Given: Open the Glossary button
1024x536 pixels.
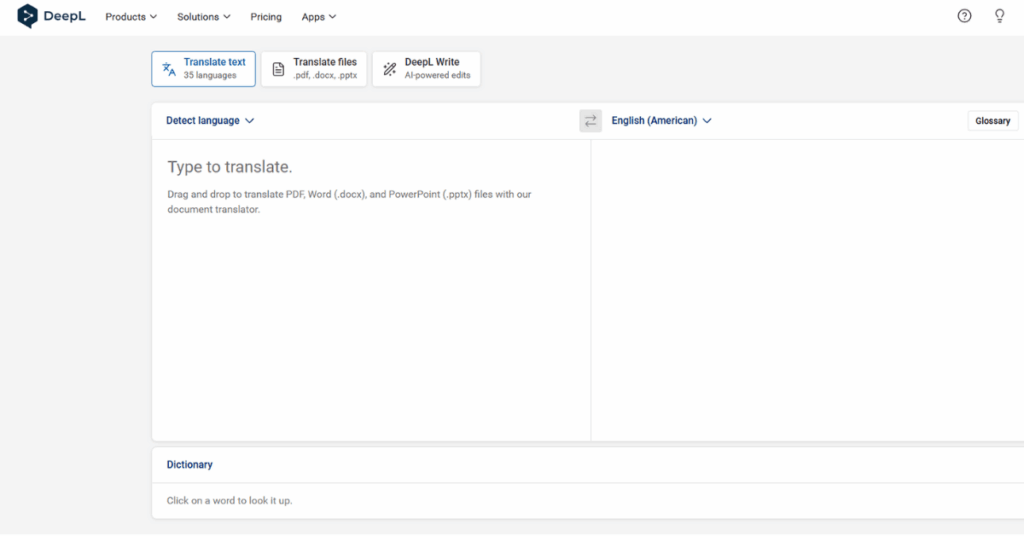Looking at the screenshot, I should pyautogui.click(x=992, y=121).
